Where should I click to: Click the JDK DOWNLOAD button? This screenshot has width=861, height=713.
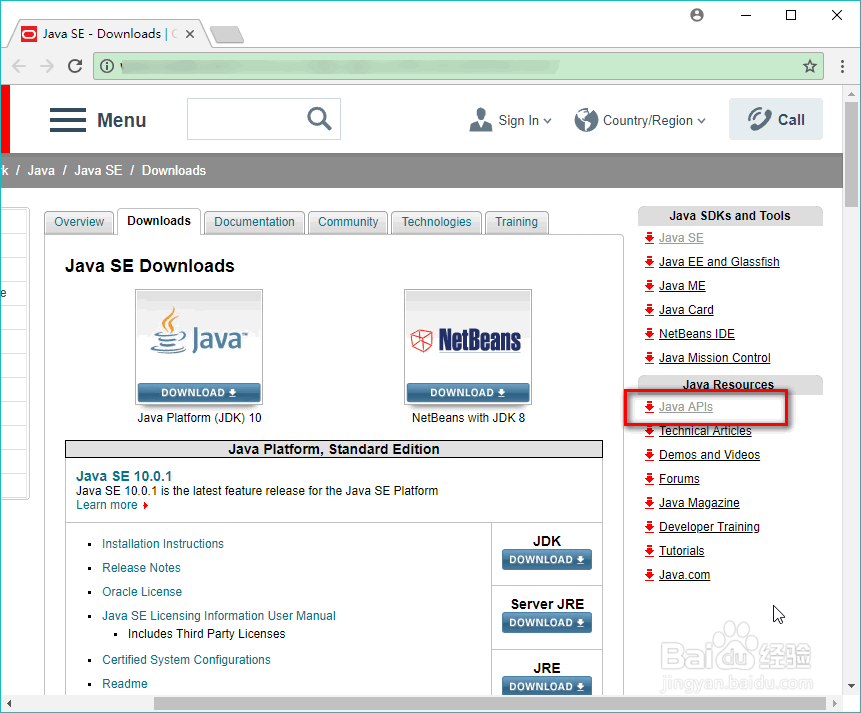point(547,560)
